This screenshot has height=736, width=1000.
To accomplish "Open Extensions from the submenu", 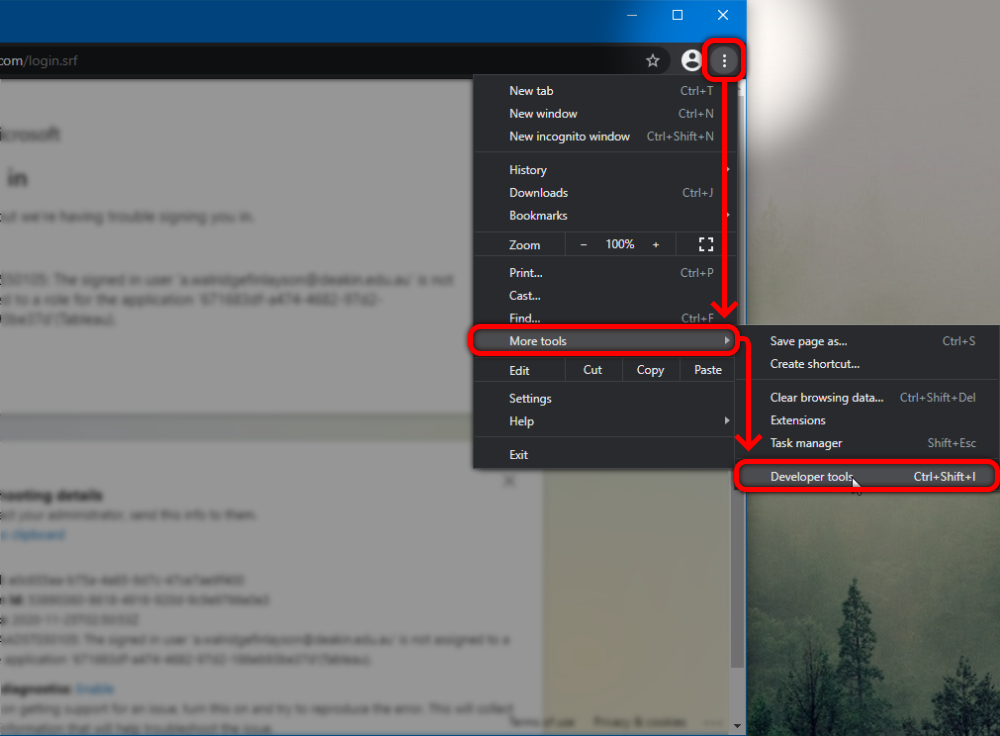I will (x=868, y=420).
